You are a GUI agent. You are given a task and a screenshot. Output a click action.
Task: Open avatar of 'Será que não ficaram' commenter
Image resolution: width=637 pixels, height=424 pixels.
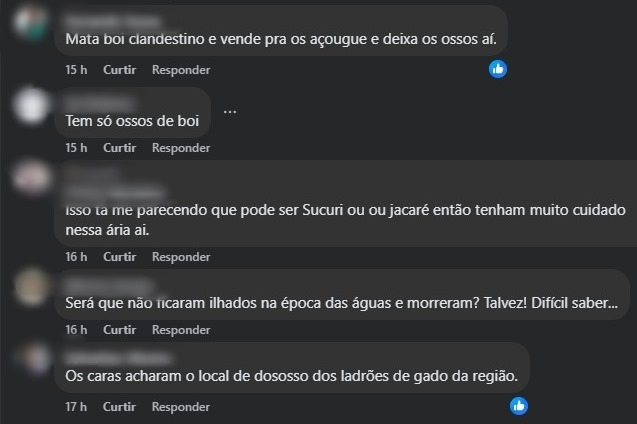pos(33,282)
